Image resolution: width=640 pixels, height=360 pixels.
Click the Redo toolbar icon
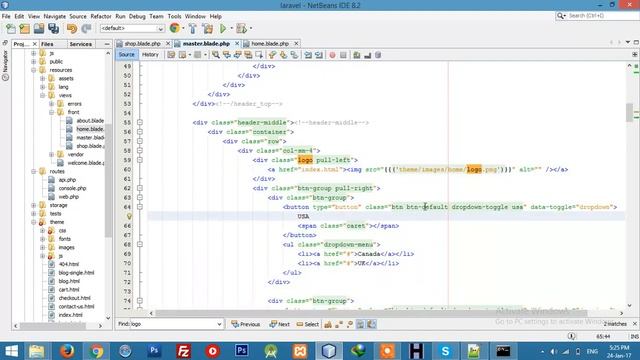(86, 29)
